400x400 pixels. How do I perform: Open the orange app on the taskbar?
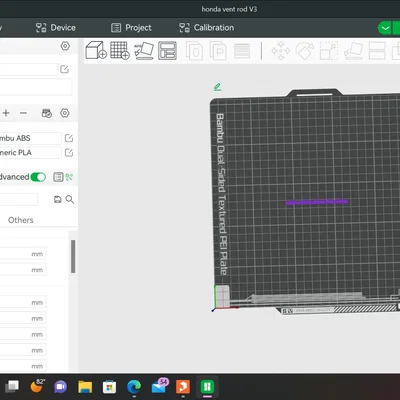point(183,387)
